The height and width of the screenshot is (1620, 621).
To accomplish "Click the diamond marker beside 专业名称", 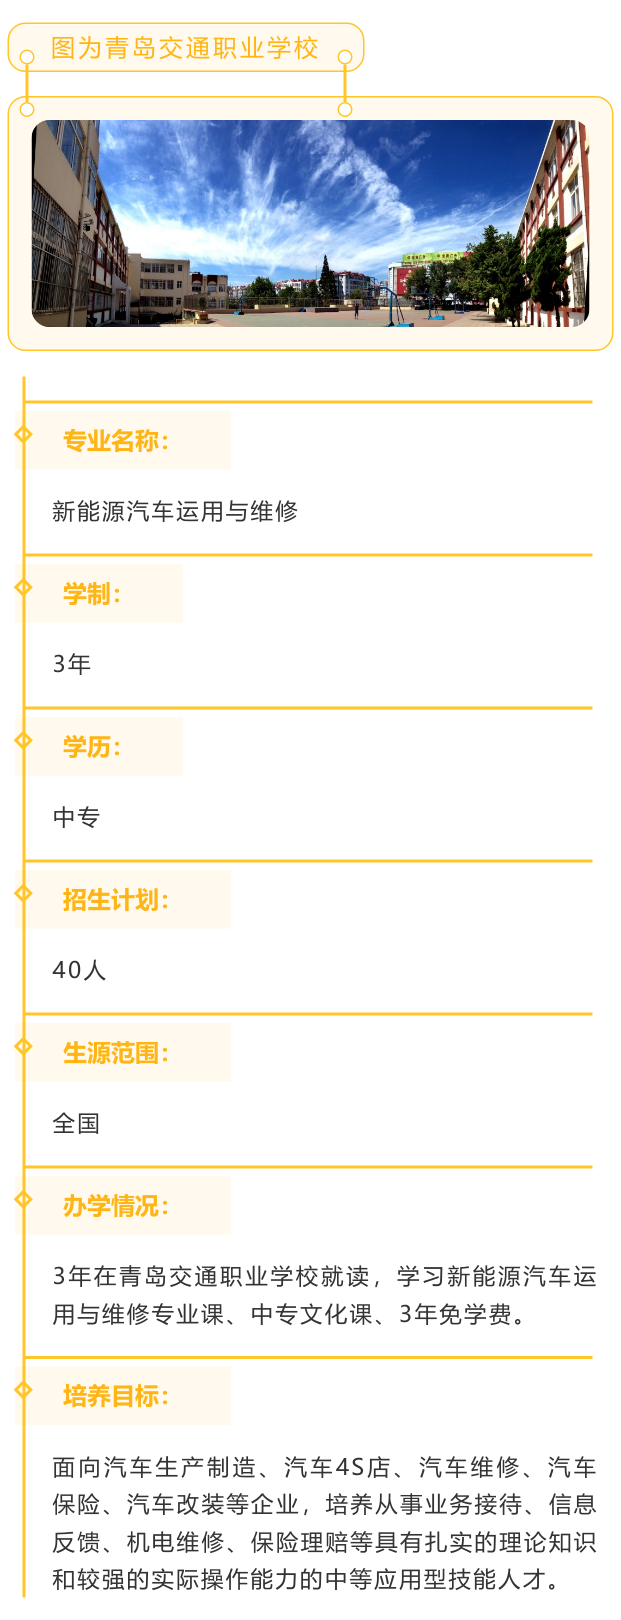I will (24, 434).
